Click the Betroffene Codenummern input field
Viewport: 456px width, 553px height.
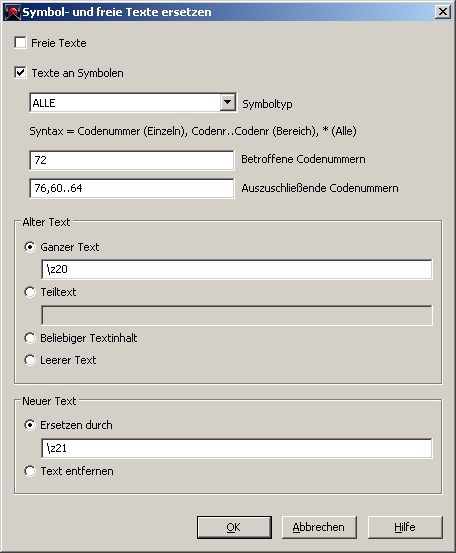pos(132,160)
